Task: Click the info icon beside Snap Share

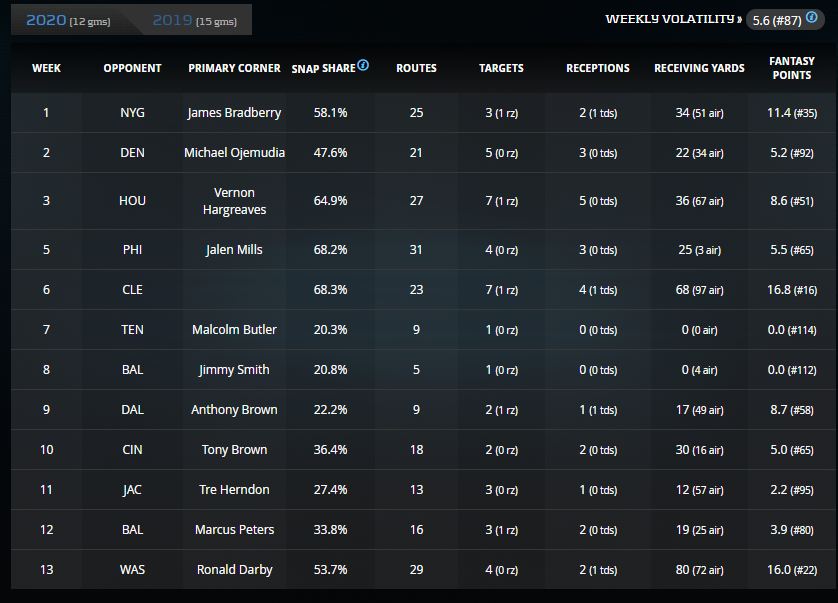Action: tap(363, 66)
